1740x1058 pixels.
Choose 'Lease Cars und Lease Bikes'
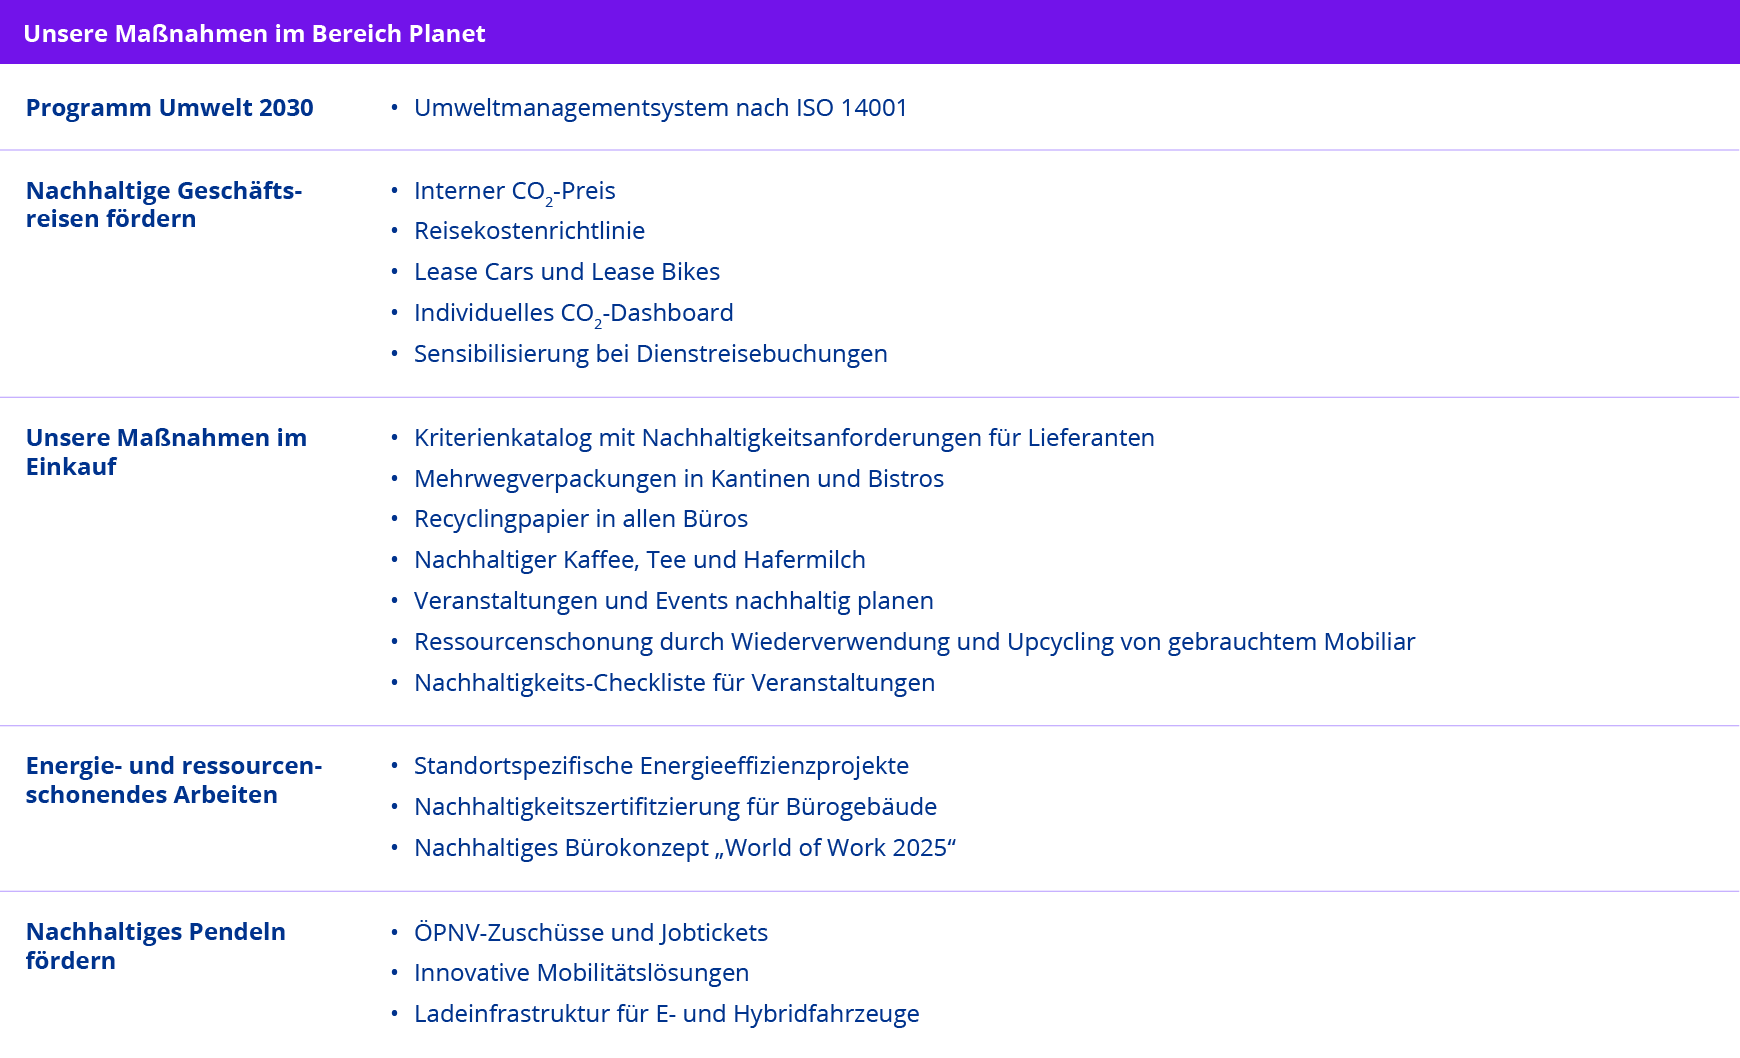coord(566,271)
